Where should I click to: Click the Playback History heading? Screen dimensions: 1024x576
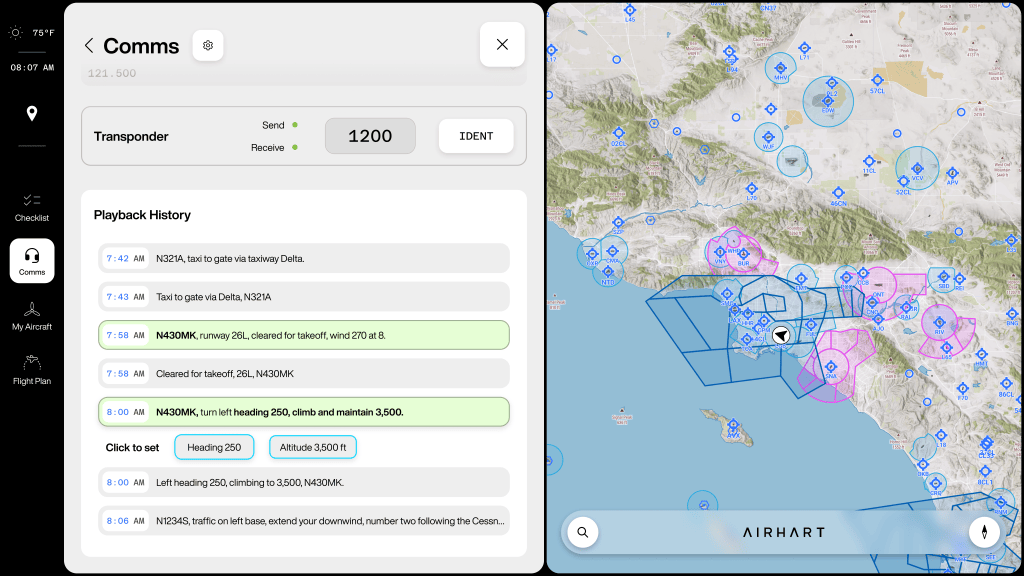coord(142,215)
